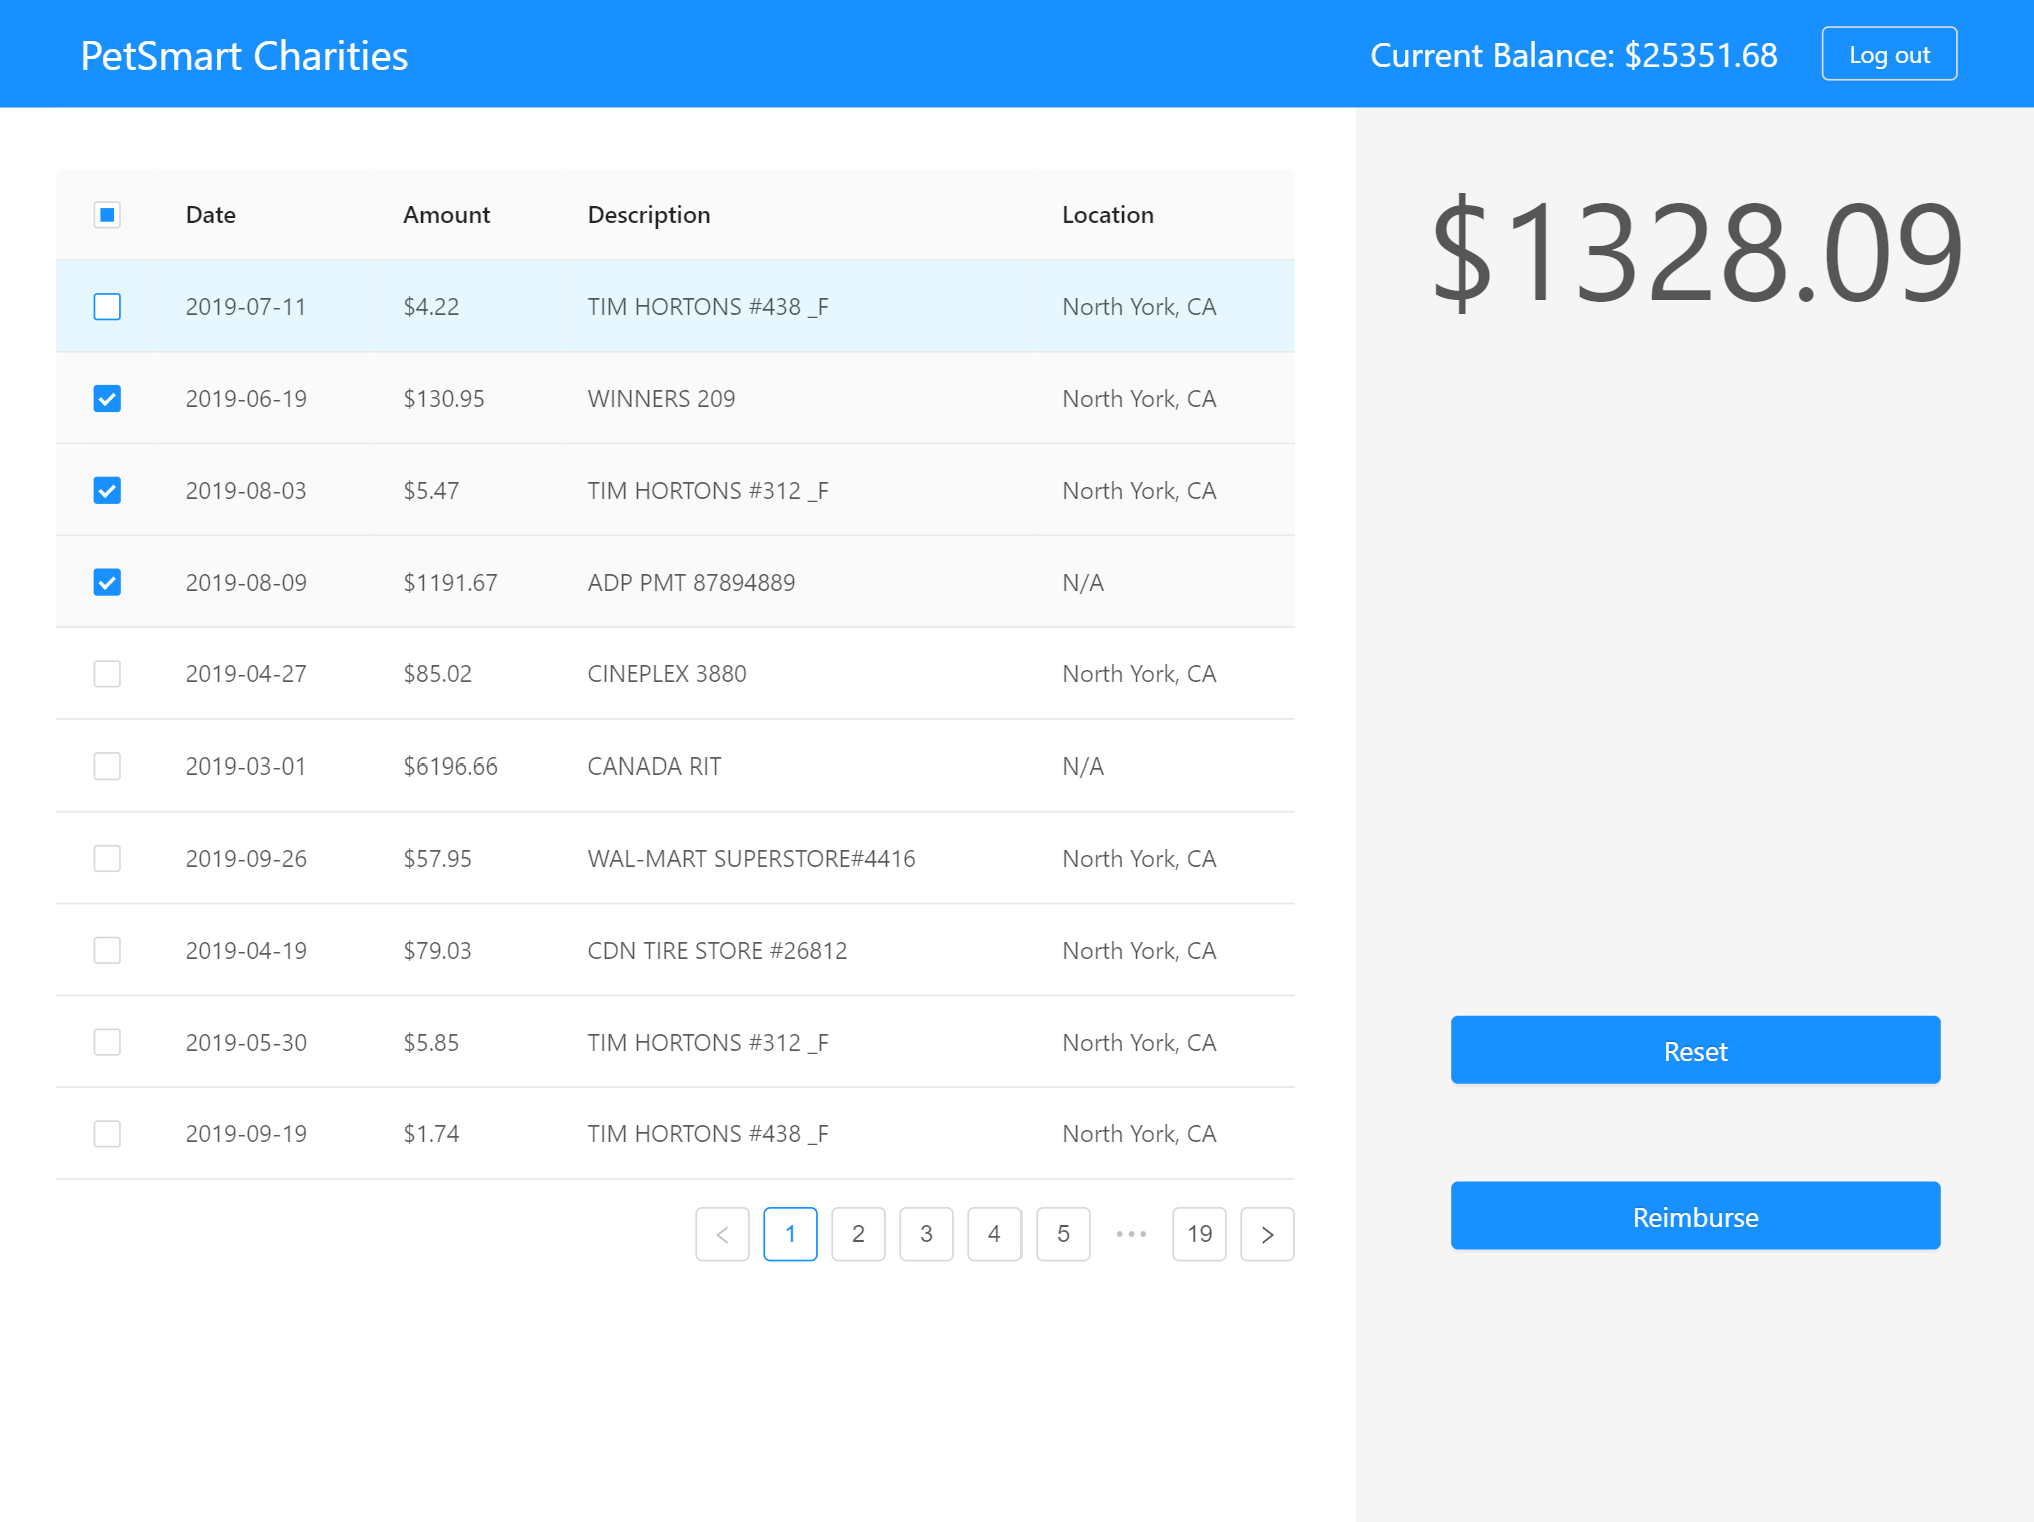Go to page 5
The image size is (2034, 1522).
point(1063,1234)
